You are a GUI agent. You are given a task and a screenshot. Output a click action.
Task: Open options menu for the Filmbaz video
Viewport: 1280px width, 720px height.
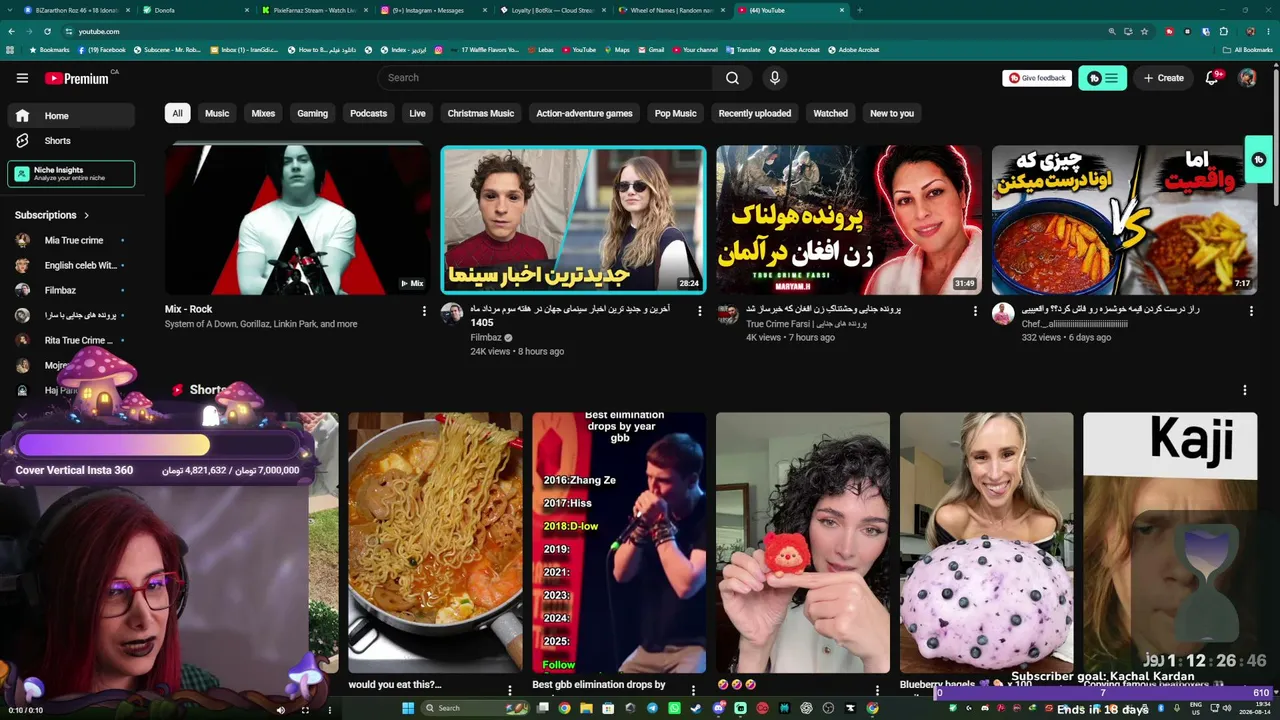click(x=700, y=311)
